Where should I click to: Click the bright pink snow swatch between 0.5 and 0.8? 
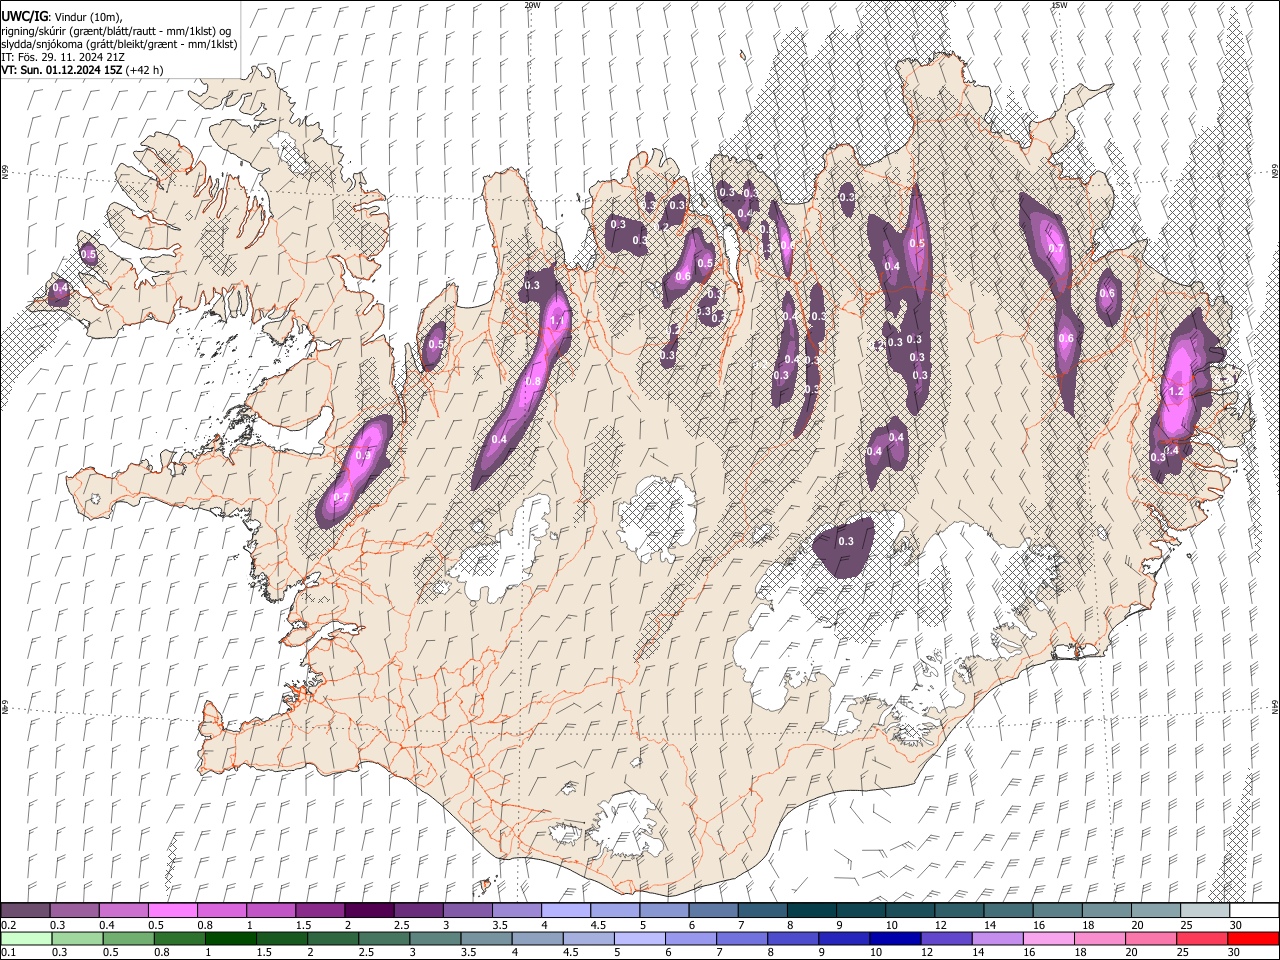coord(172,911)
